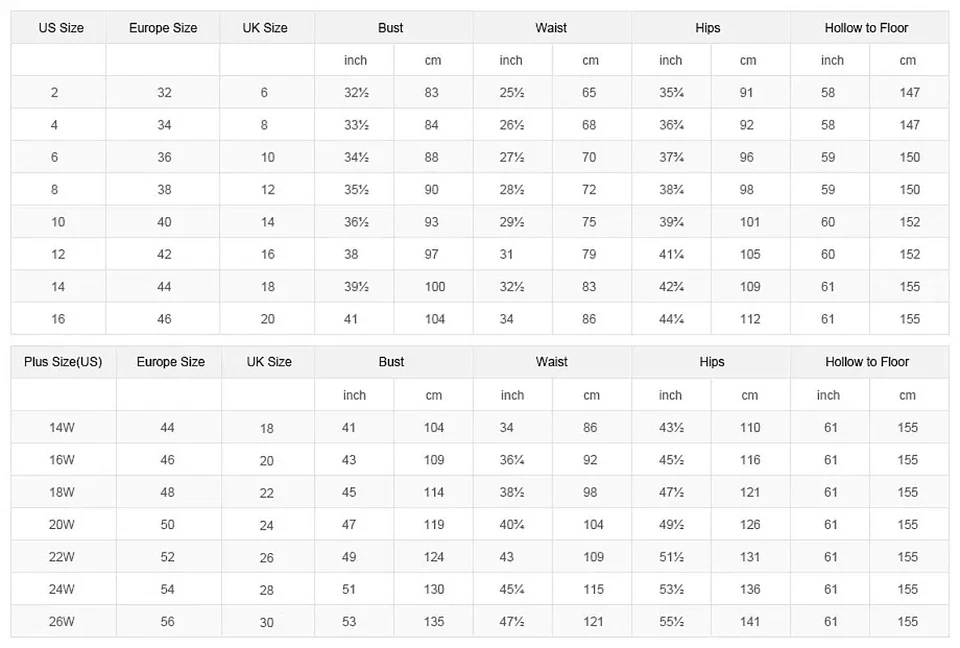Click the 44¼ inch hips value
Screen dimensions: 960x648
click(x=671, y=319)
